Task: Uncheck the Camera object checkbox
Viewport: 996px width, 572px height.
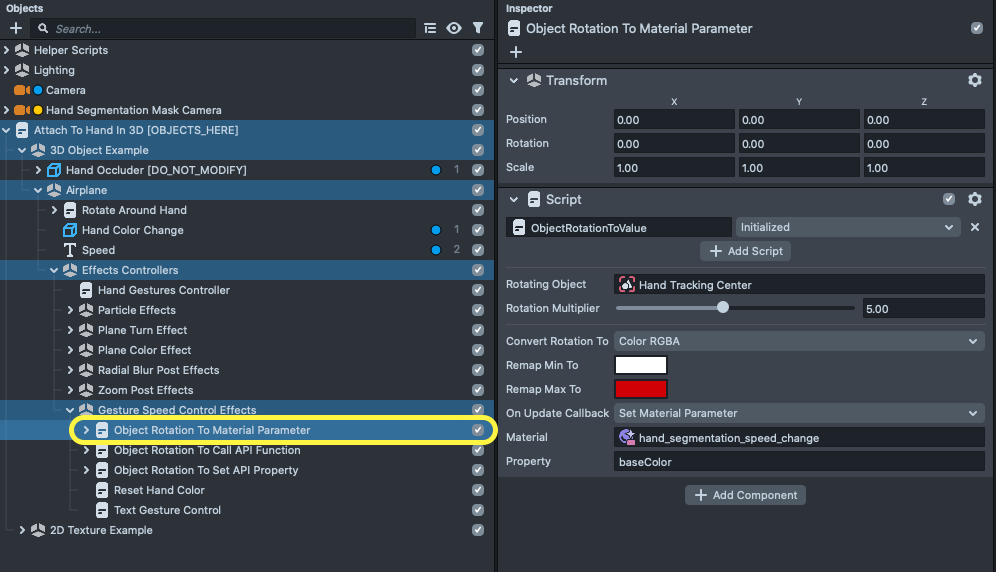Action: pos(478,90)
